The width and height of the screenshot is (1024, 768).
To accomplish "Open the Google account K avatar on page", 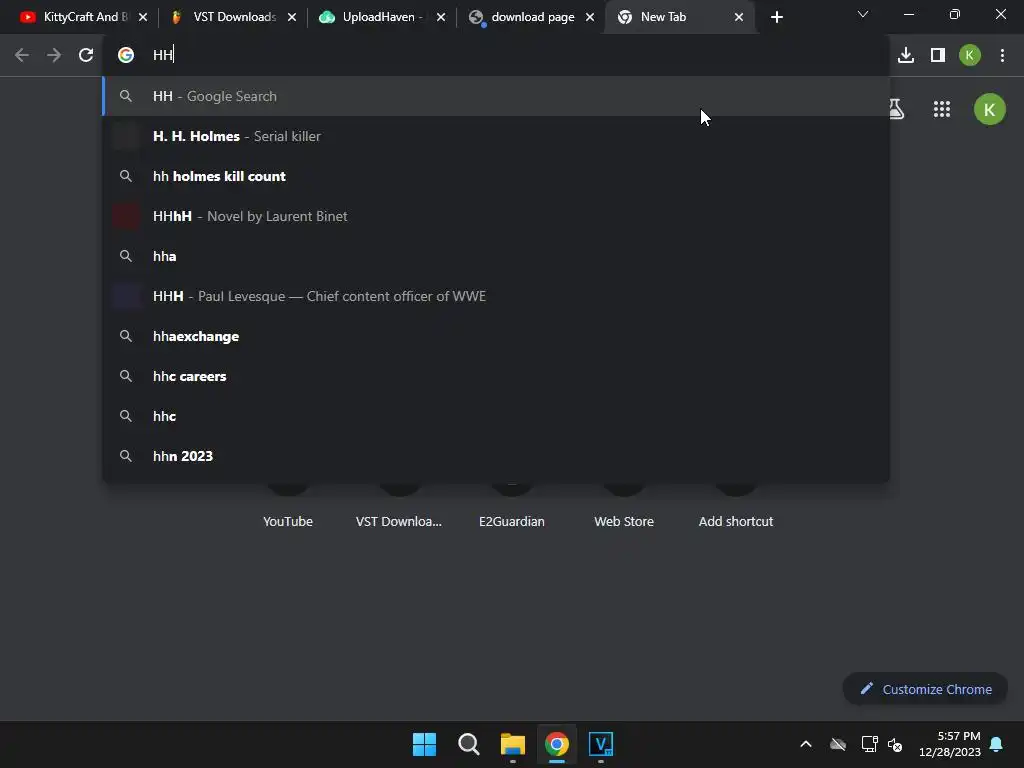I will [990, 109].
